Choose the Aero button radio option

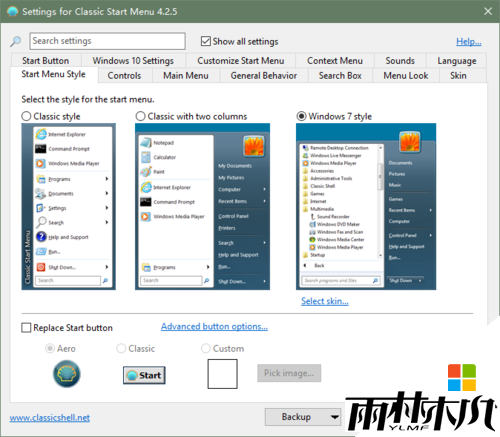point(50,349)
